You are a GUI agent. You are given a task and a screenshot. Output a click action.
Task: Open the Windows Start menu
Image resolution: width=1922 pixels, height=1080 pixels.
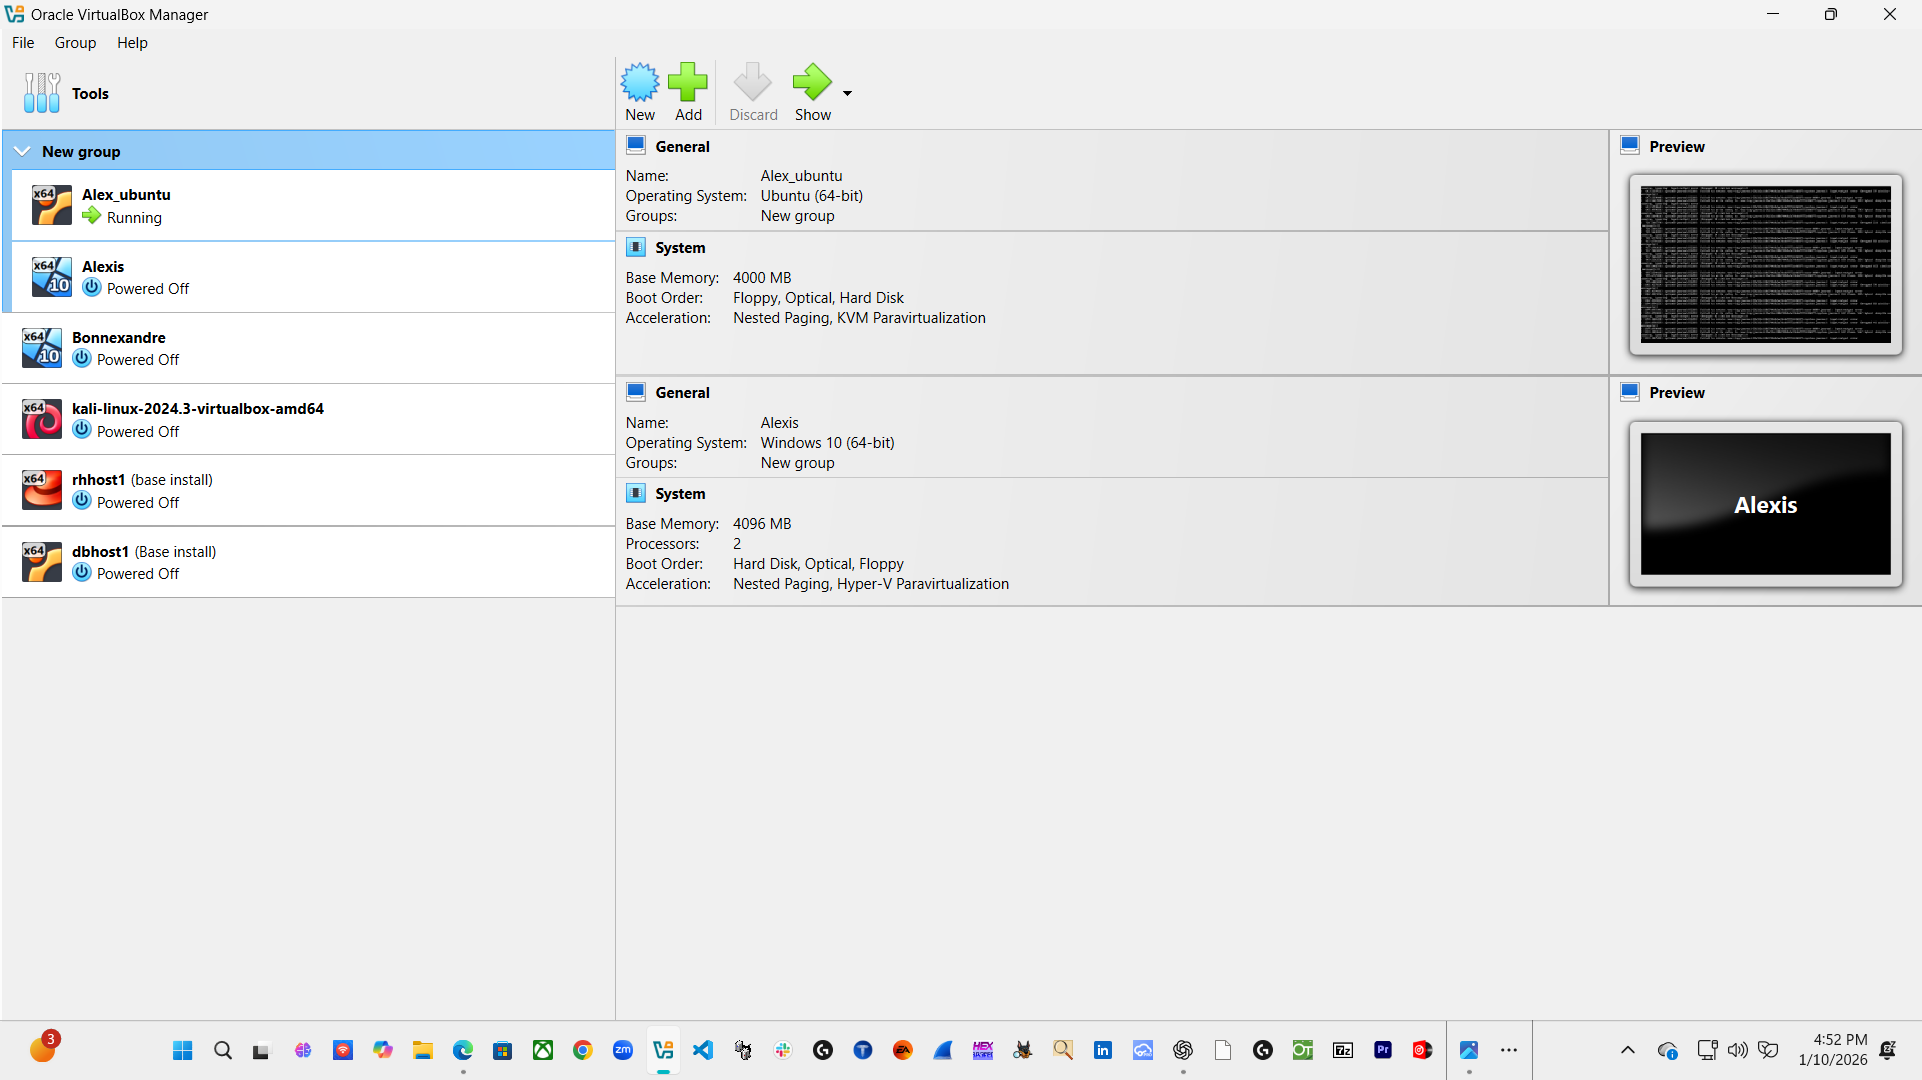point(182,1050)
